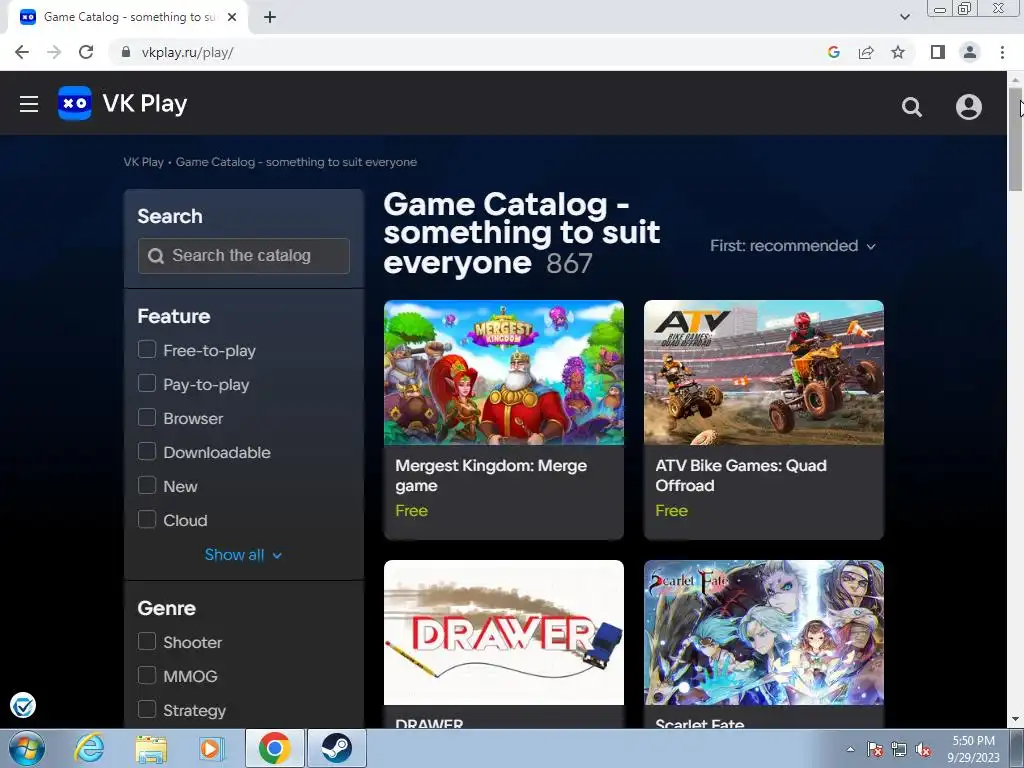Click VK Play header title text
The width and height of the screenshot is (1024, 768).
145,104
